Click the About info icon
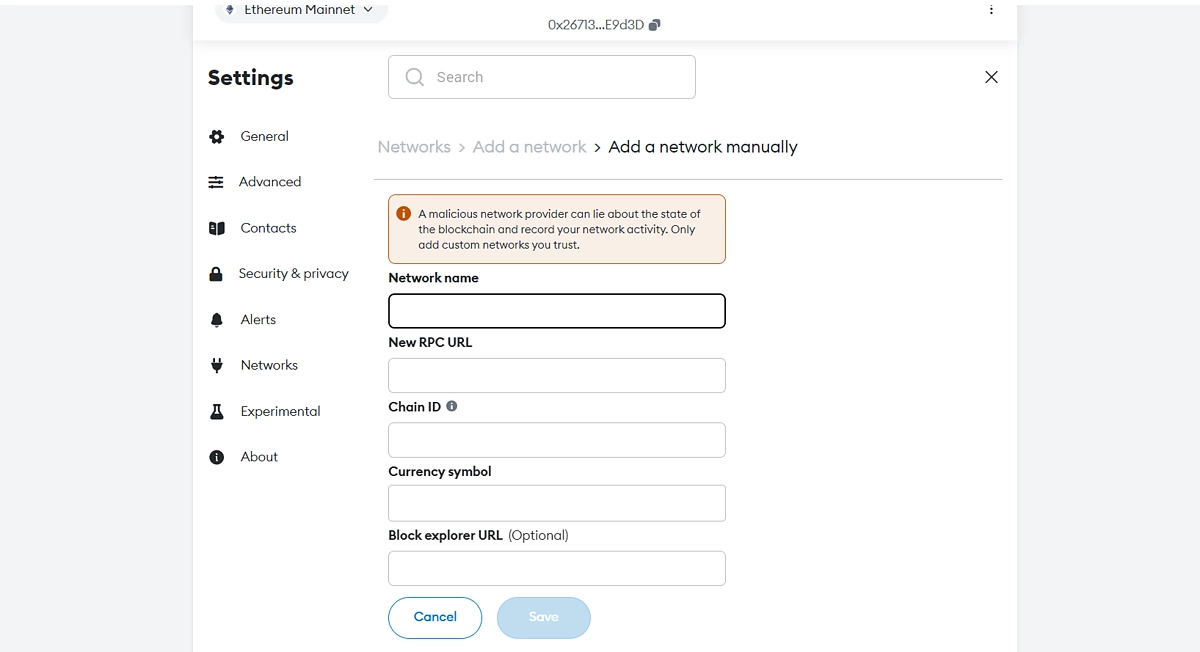The height and width of the screenshot is (652, 1200). [x=216, y=457]
